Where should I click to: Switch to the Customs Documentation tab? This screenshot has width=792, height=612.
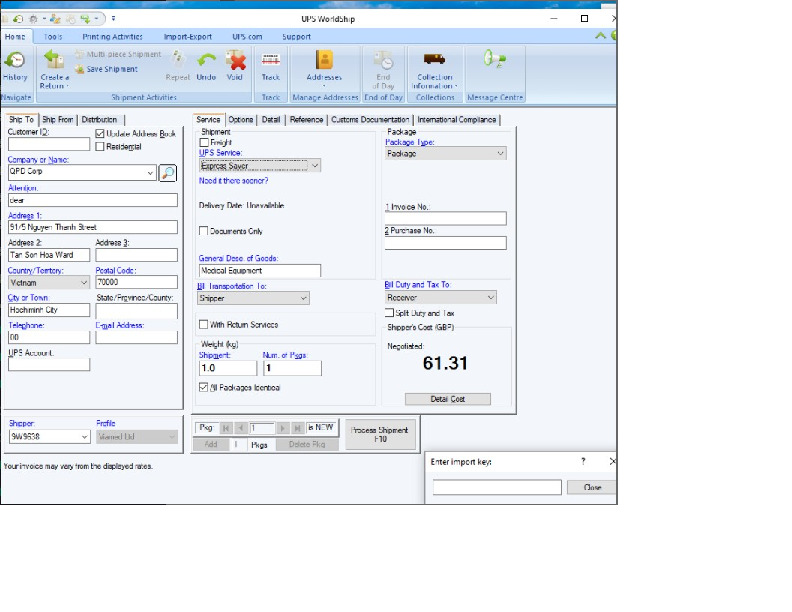click(x=369, y=120)
